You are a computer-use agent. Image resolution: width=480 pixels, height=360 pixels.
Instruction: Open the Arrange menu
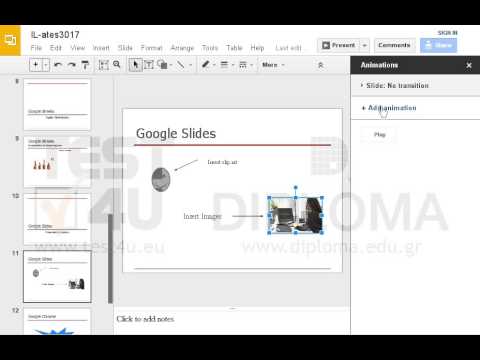coord(182,48)
